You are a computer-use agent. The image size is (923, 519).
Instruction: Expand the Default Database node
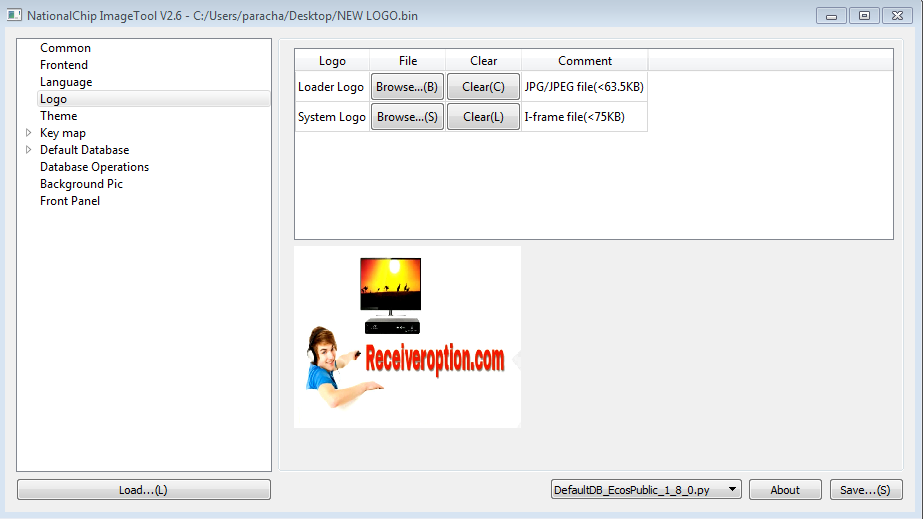[28, 150]
